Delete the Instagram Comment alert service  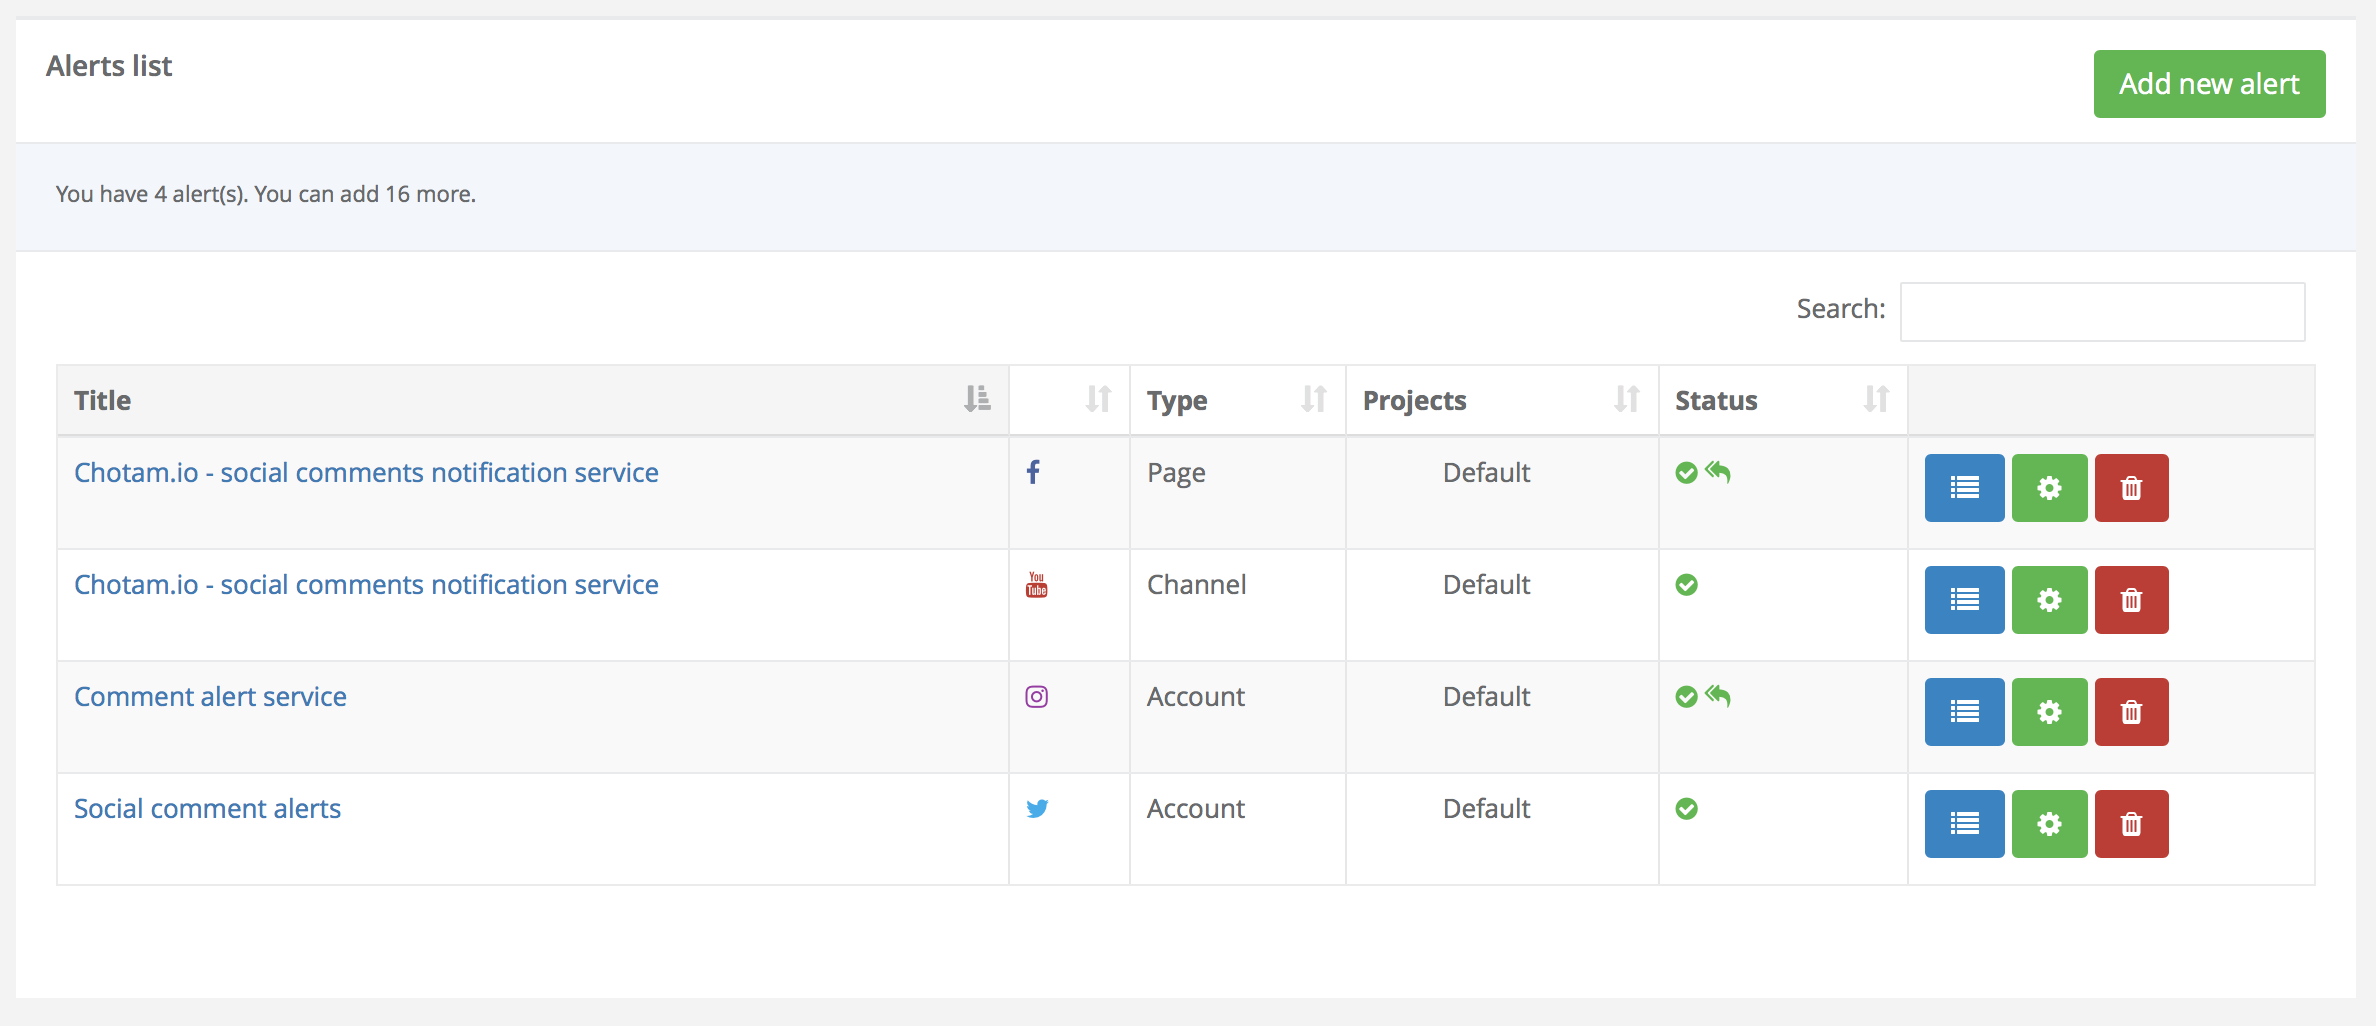click(2131, 712)
